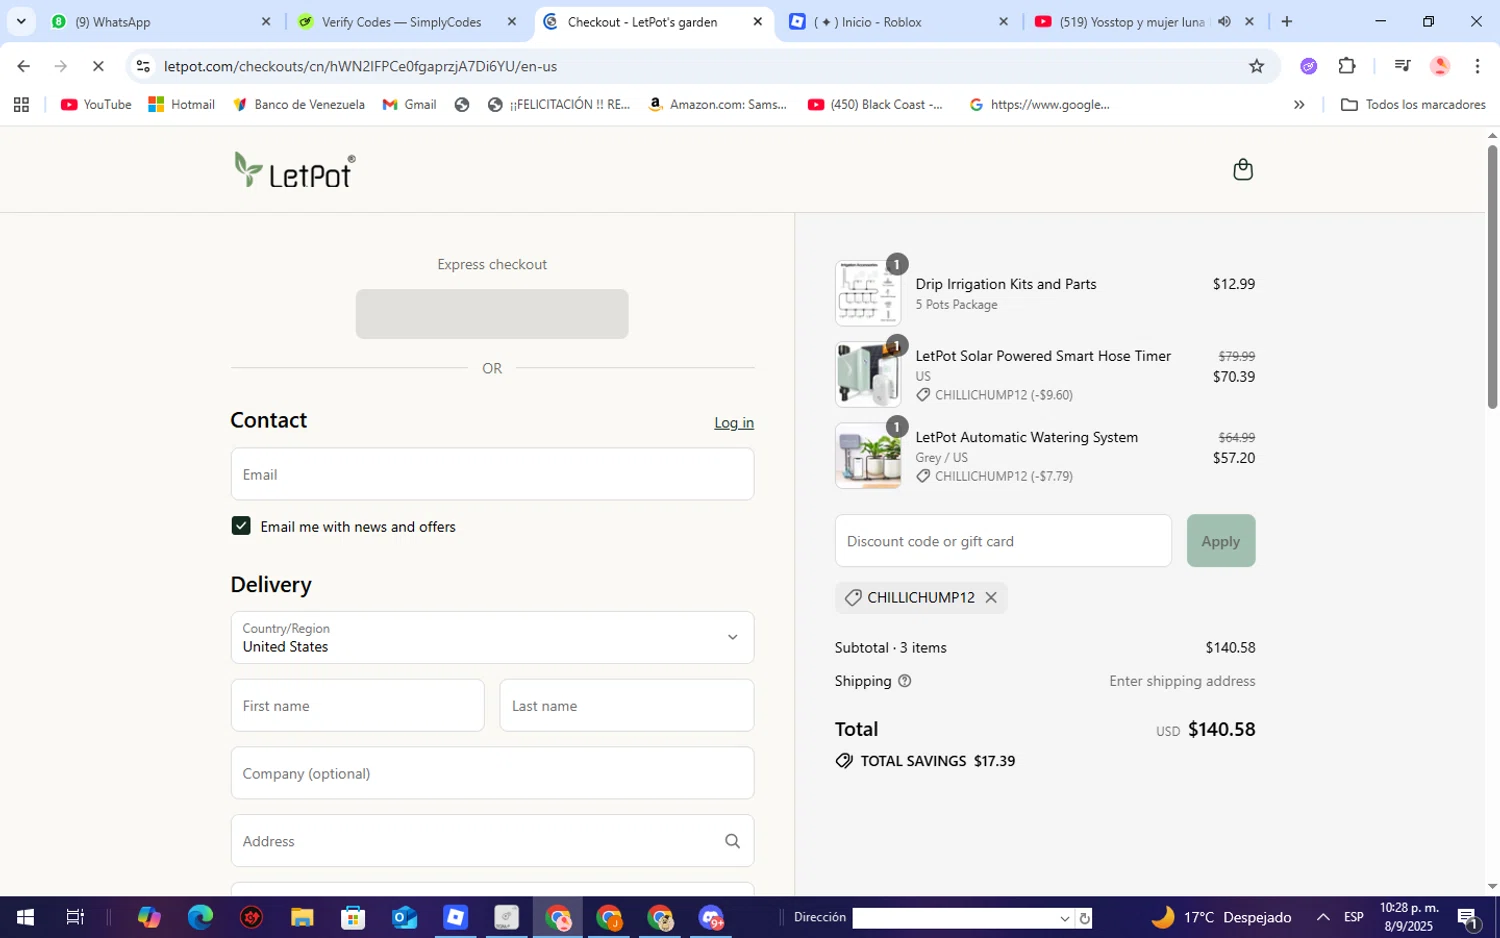Open the notification center icon
This screenshot has width=1500, height=938.
pos(1468,917)
